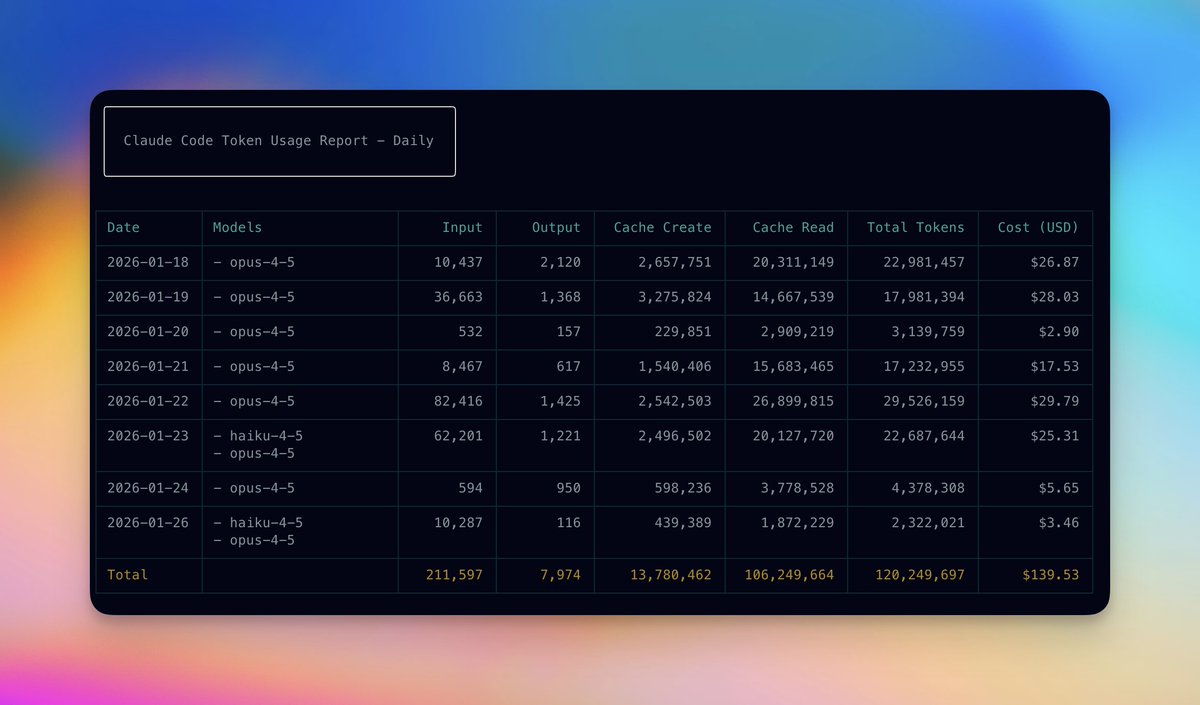1200x705 pixels.
Task: Click the 'Total Tokens' column header
Action: pyautogui.click(x=916, y=228)
